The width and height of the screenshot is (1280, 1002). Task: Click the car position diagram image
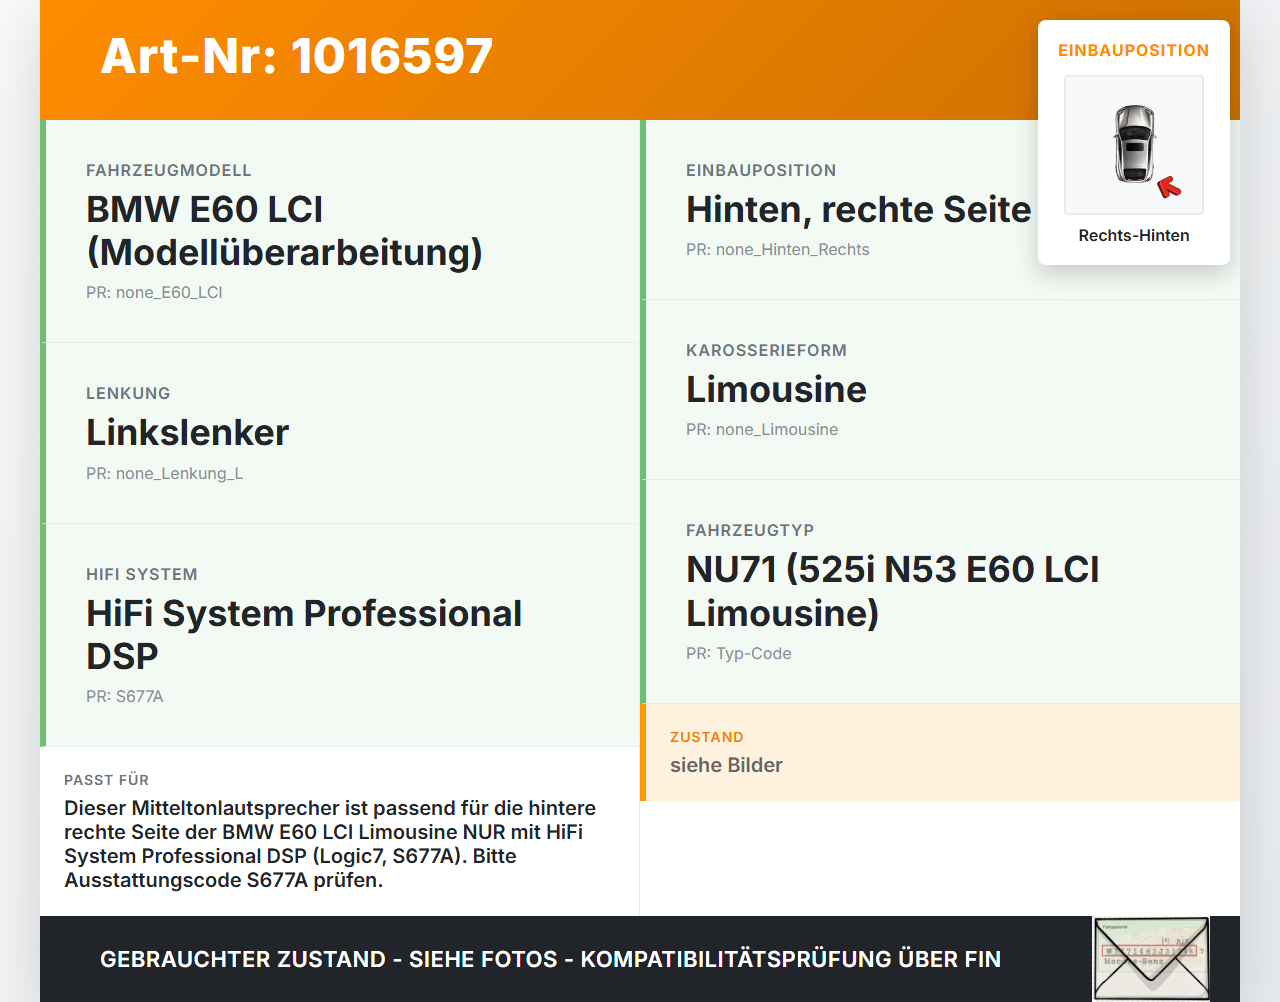coord(1134,145)
